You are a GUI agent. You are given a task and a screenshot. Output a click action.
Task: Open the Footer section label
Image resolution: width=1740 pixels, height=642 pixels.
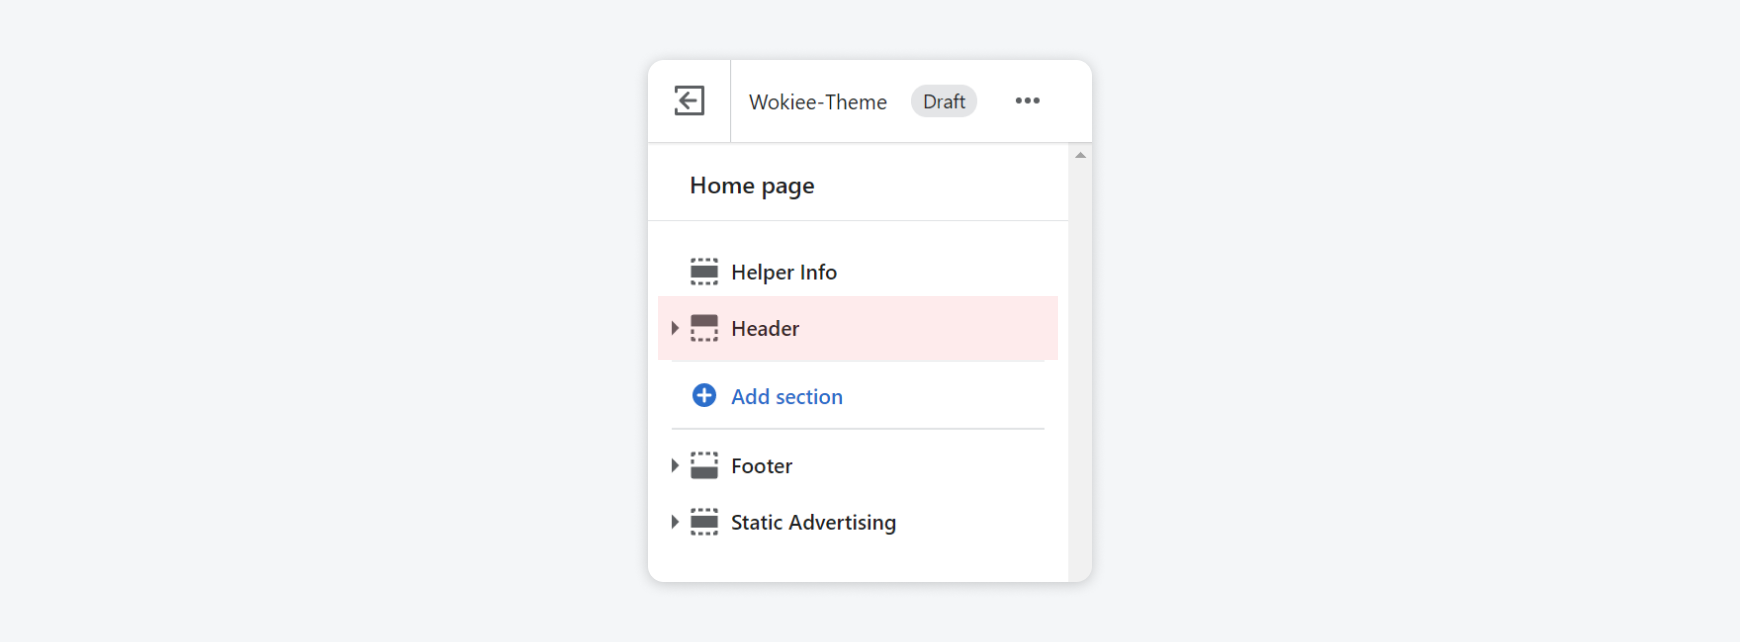point(761,466)
